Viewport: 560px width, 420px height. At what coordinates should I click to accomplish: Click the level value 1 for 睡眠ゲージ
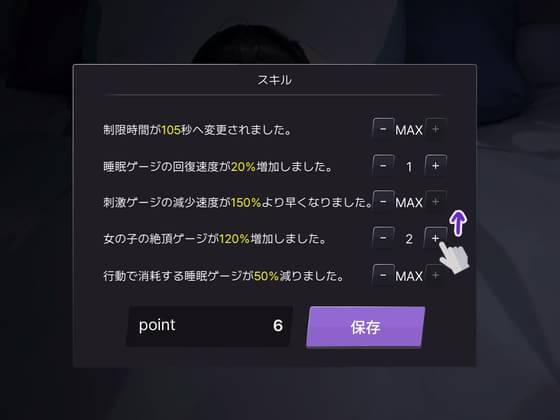point(409,167)
